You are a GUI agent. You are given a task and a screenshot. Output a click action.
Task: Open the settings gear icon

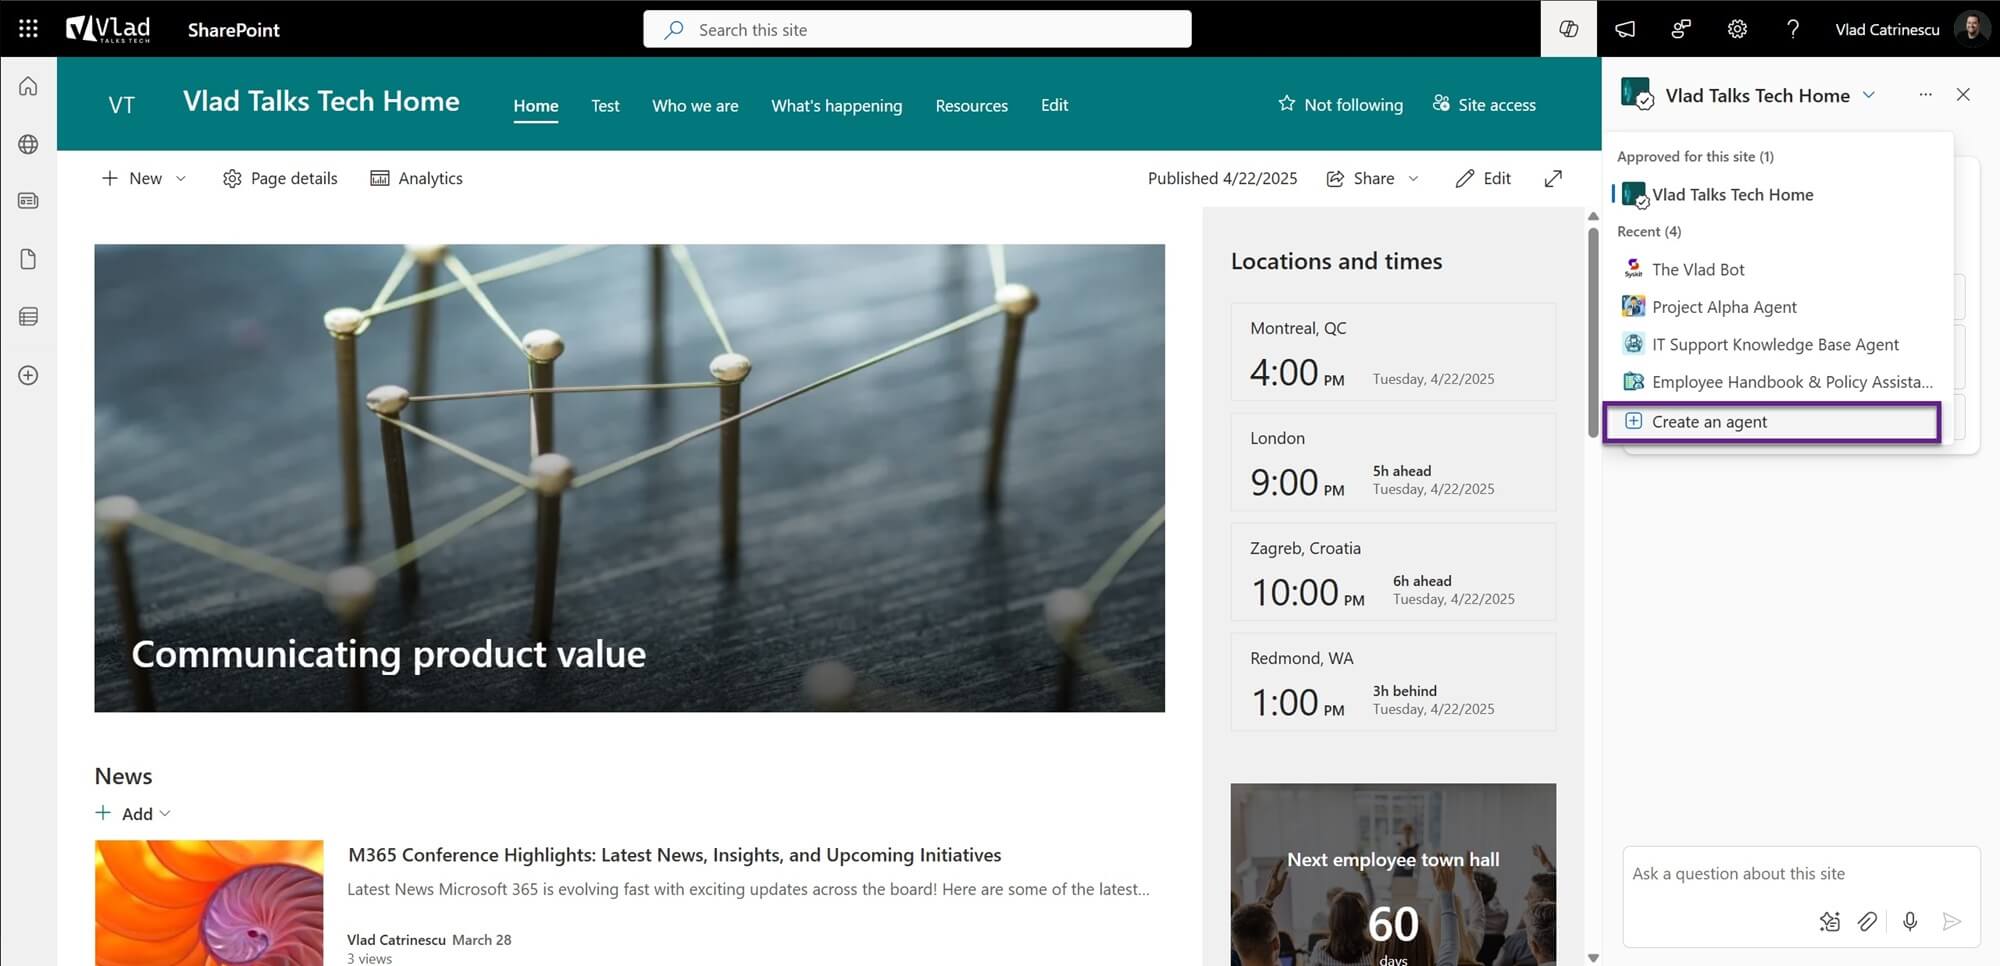pyautogui.click(x=1737, y=29)
